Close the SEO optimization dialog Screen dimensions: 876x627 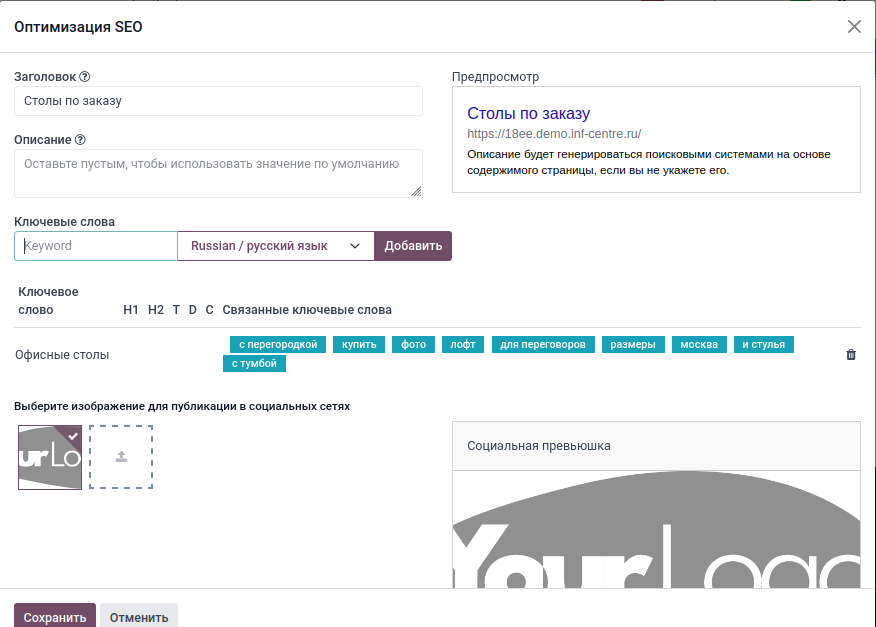pos(854,27)
